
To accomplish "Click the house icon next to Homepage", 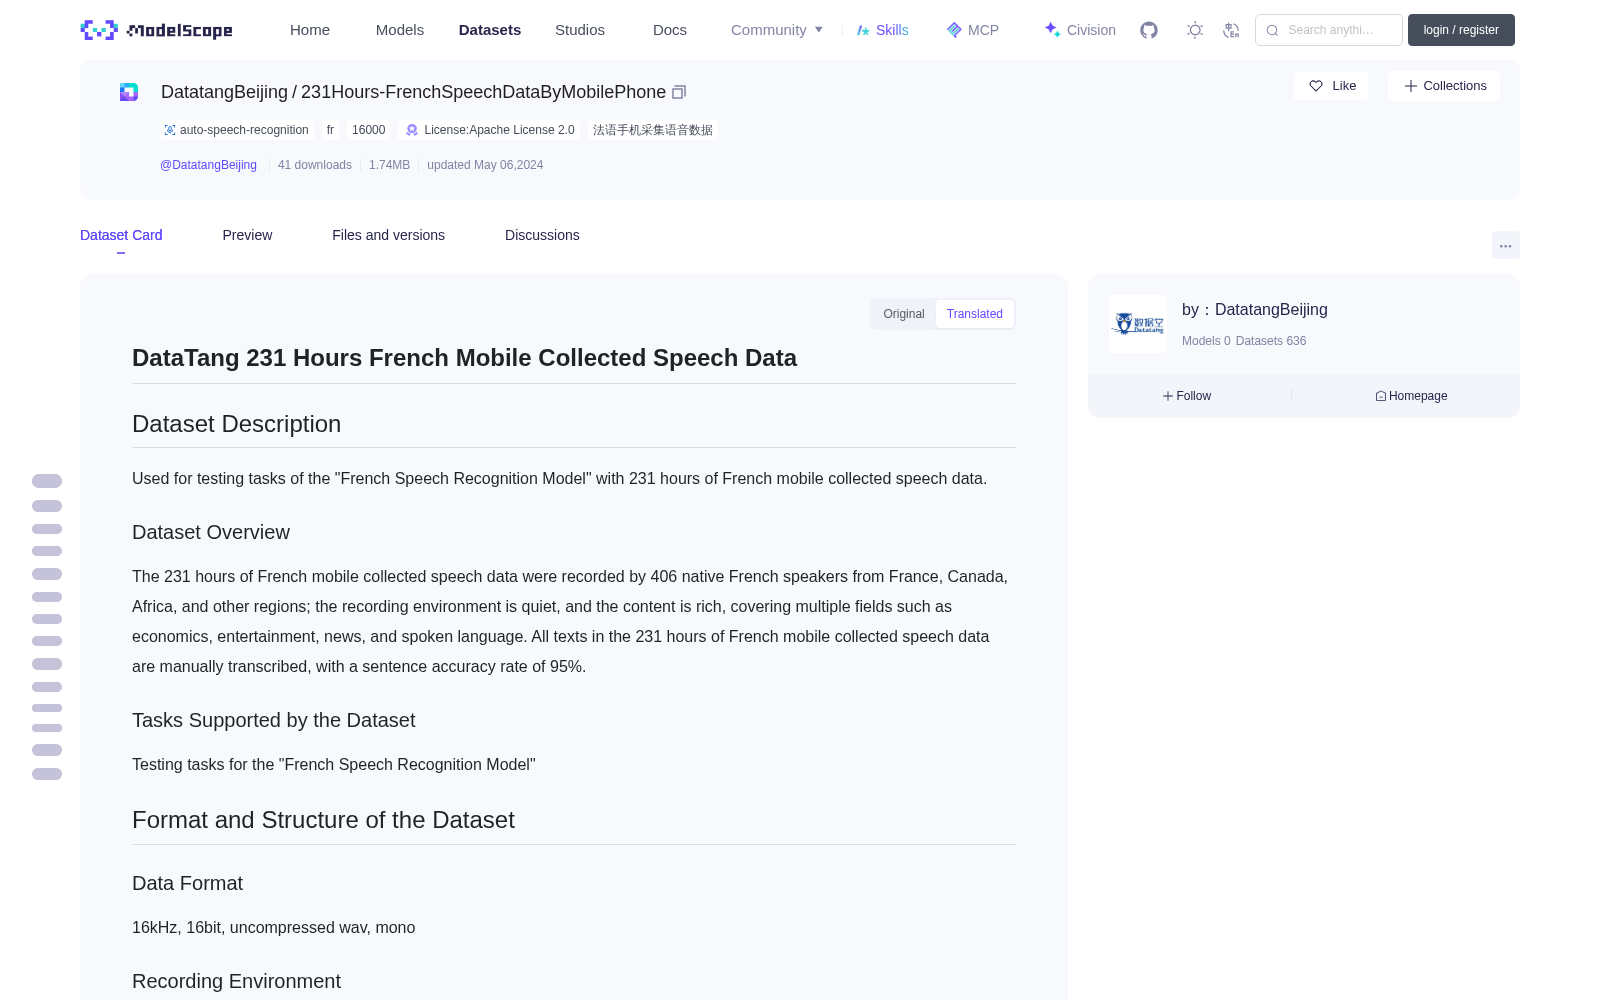I will (1381, 396).
